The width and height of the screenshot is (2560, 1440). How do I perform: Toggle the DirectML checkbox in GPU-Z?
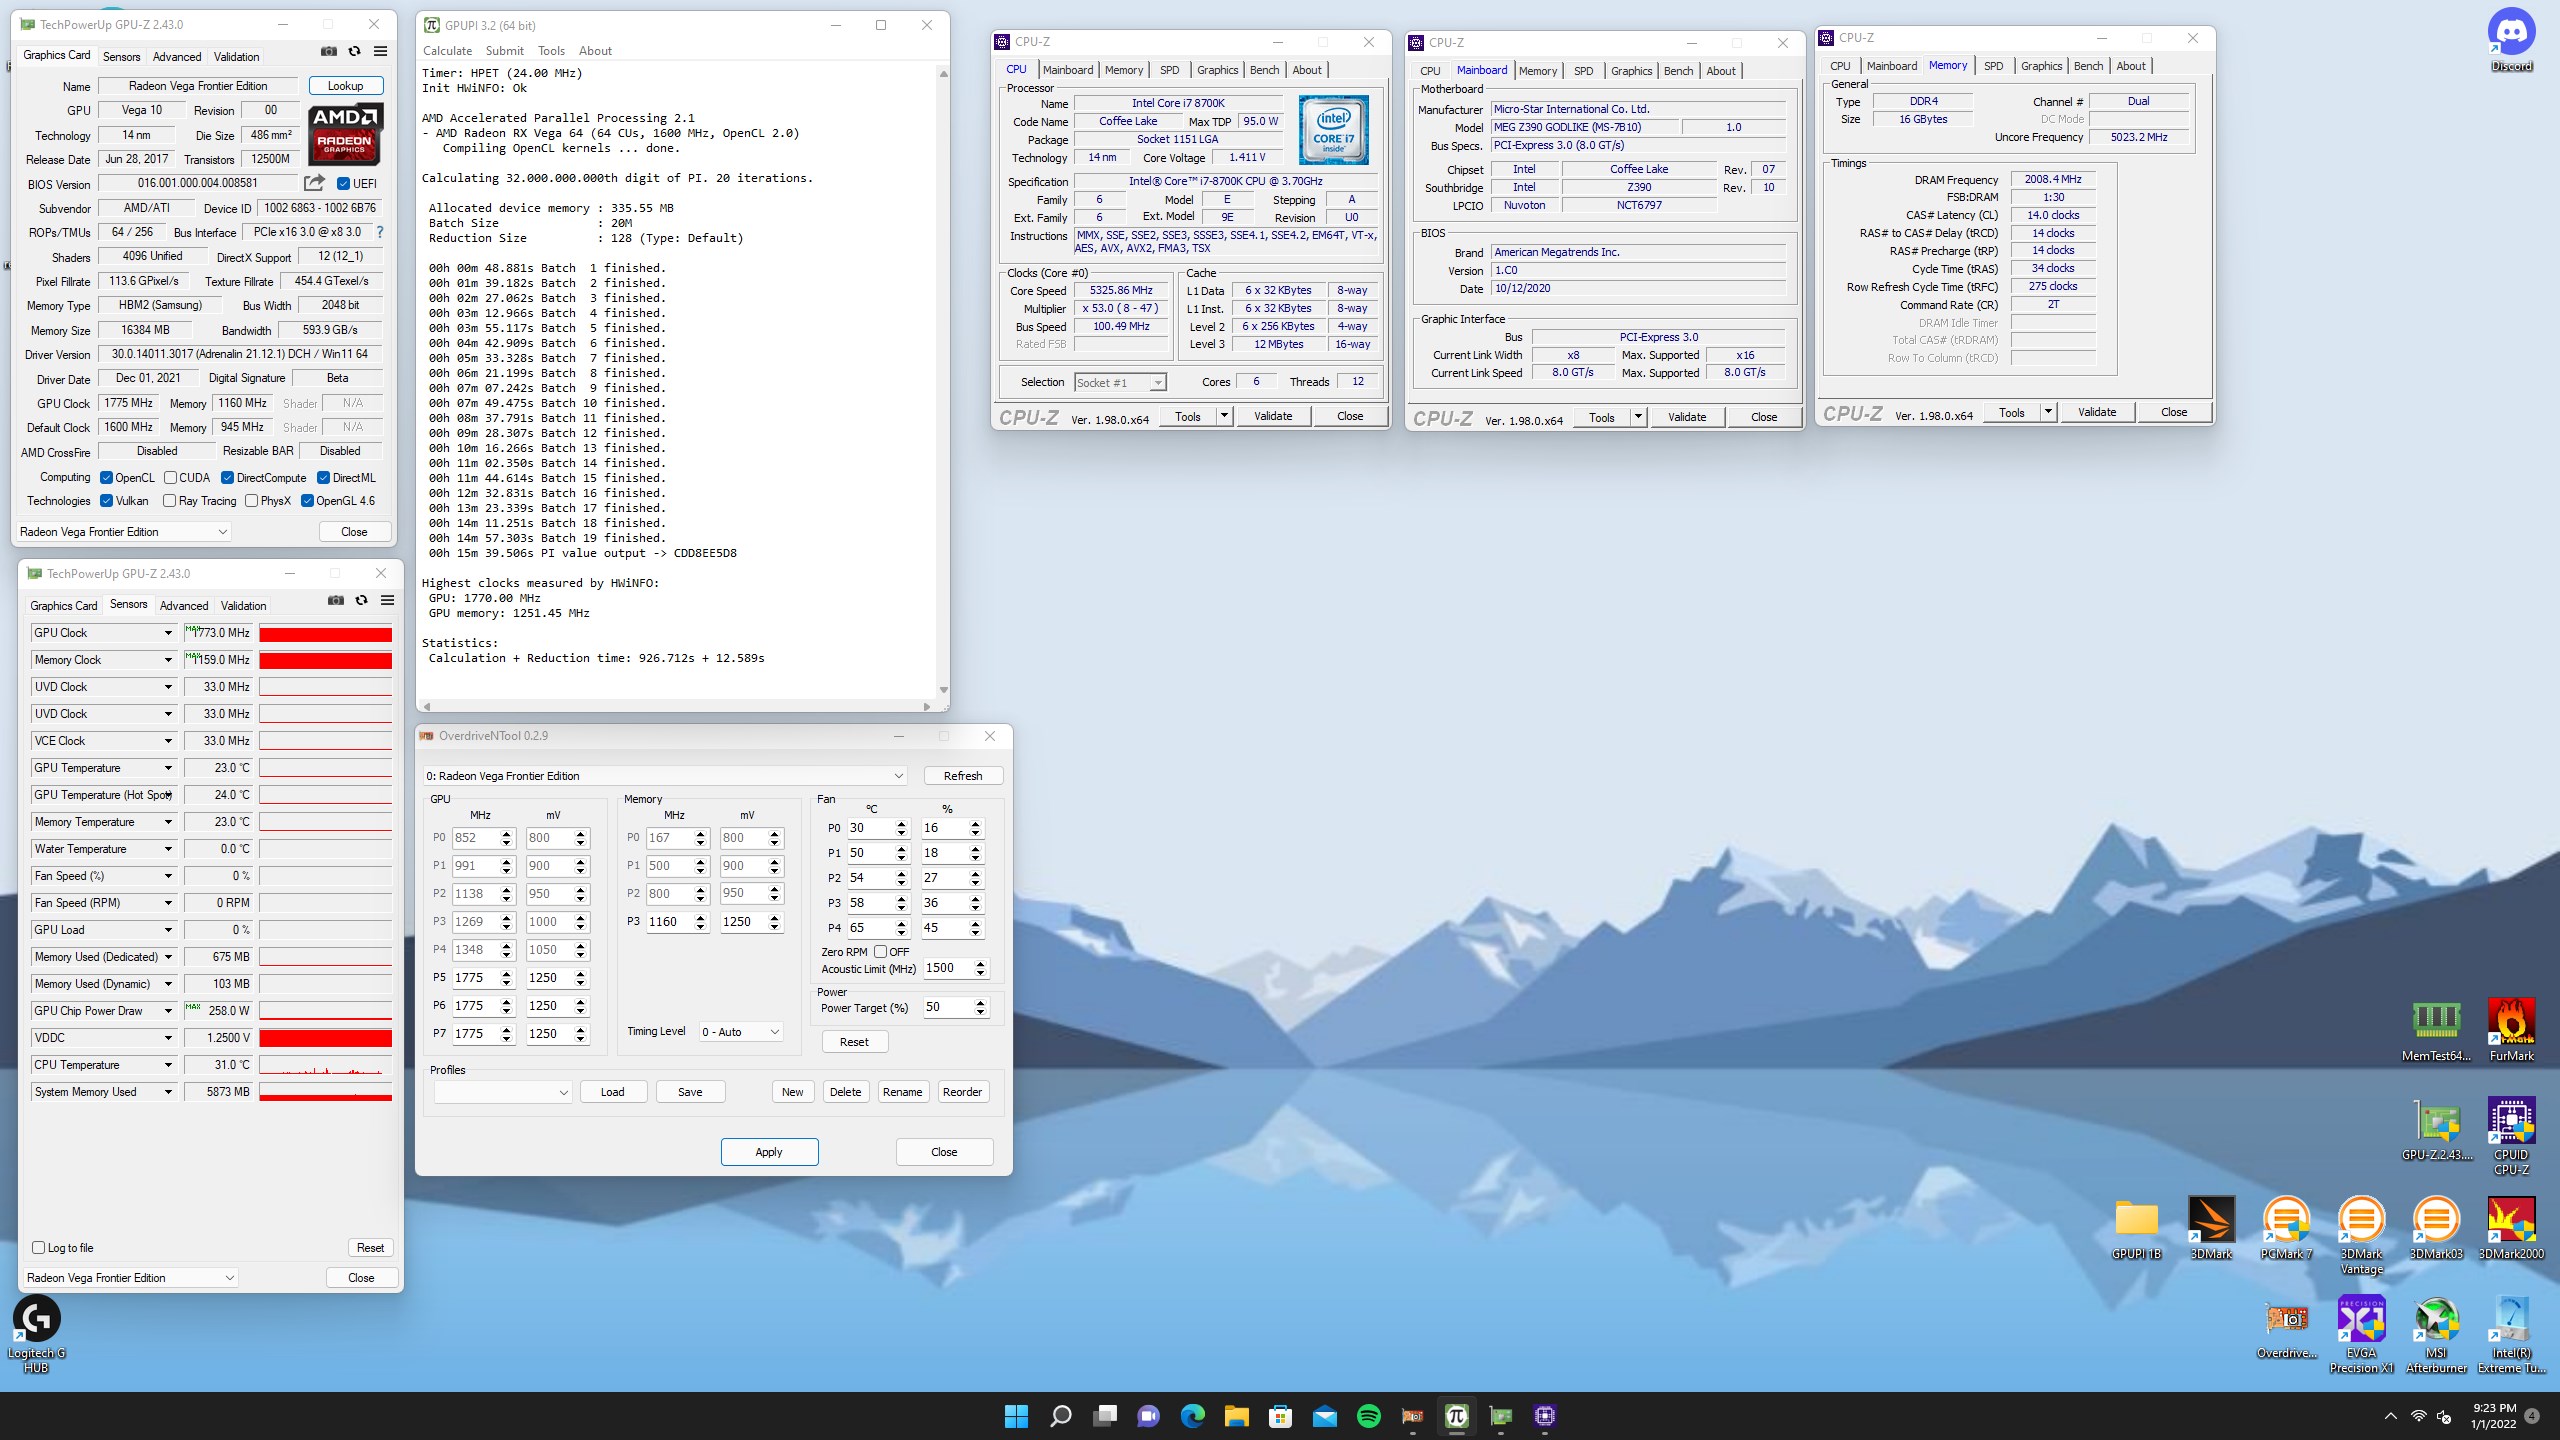(x=323, y=477)
